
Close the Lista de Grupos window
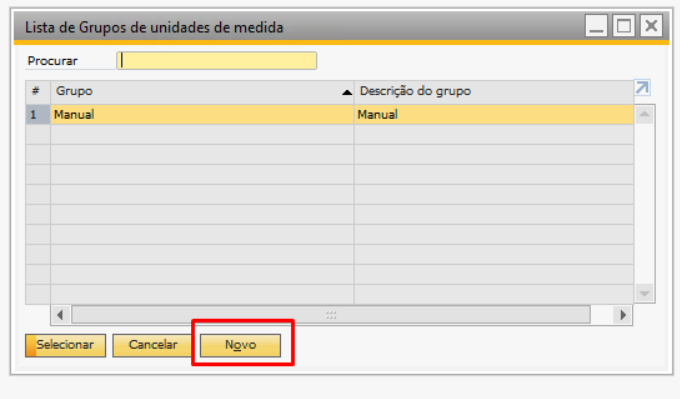tap(651, 26)
